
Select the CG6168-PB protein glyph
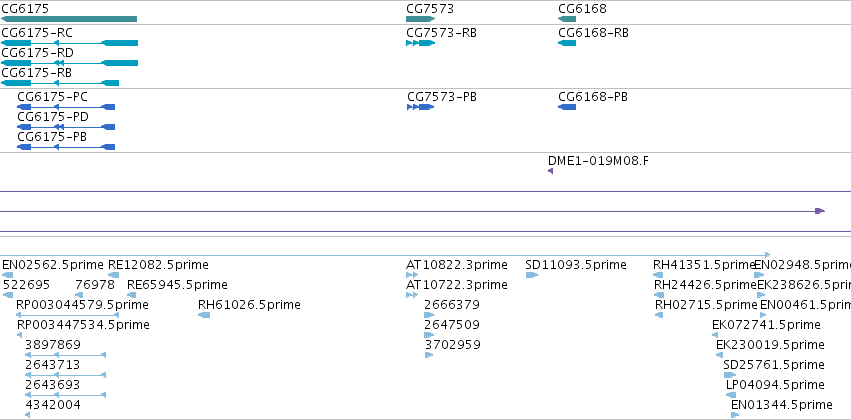click(567, 107)
